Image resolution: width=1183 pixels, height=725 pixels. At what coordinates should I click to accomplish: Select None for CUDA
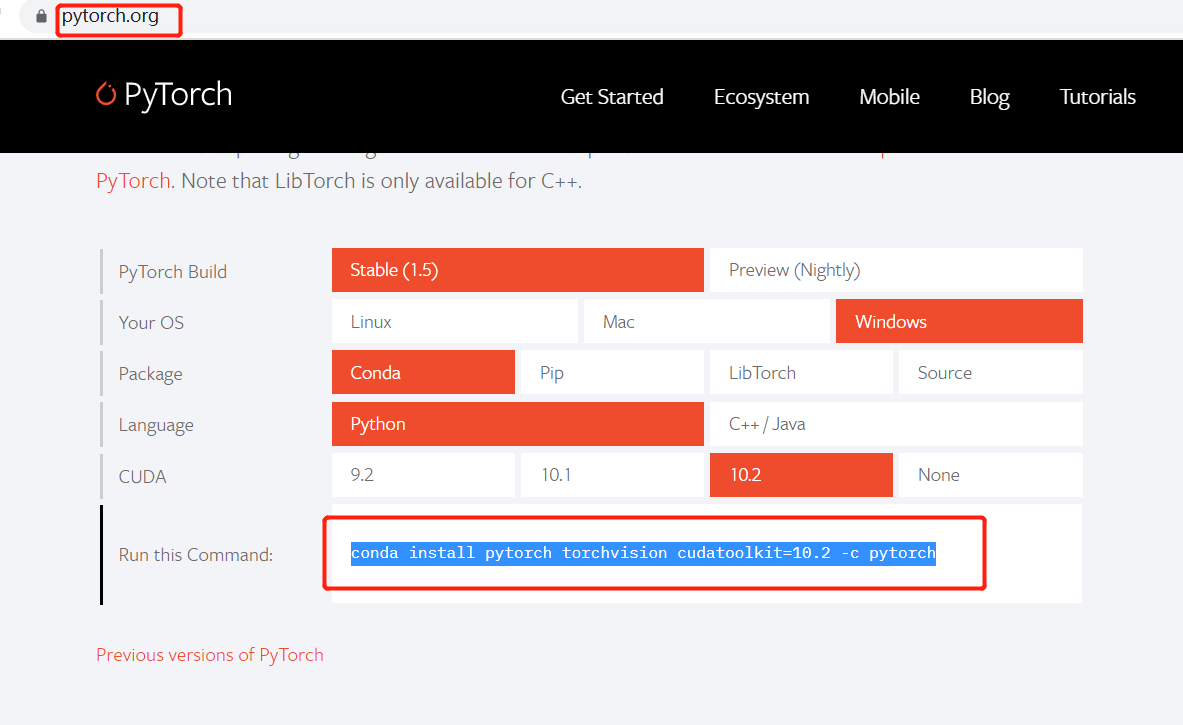click(991, 475)
